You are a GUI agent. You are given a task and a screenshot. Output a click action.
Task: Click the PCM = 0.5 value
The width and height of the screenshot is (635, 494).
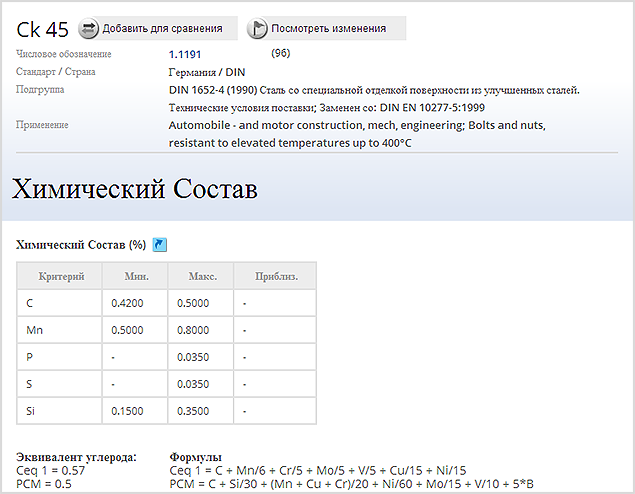(44, 484)
